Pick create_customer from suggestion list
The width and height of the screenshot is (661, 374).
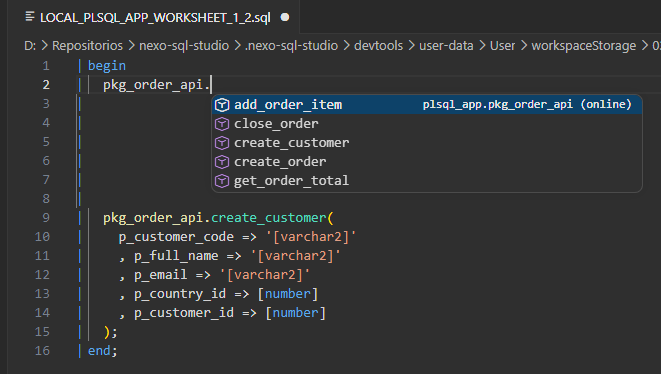[x=427, y=143]
